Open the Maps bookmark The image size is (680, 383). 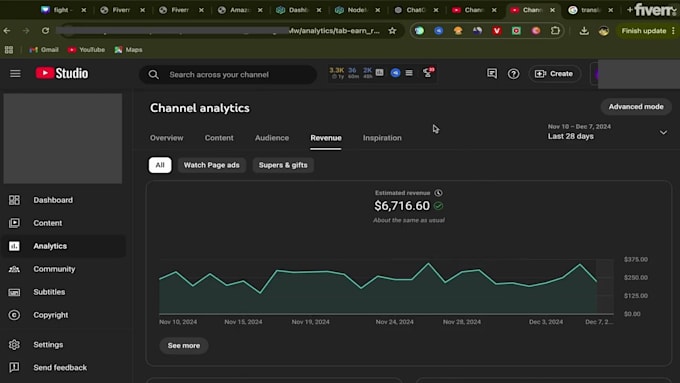point(128,50)
